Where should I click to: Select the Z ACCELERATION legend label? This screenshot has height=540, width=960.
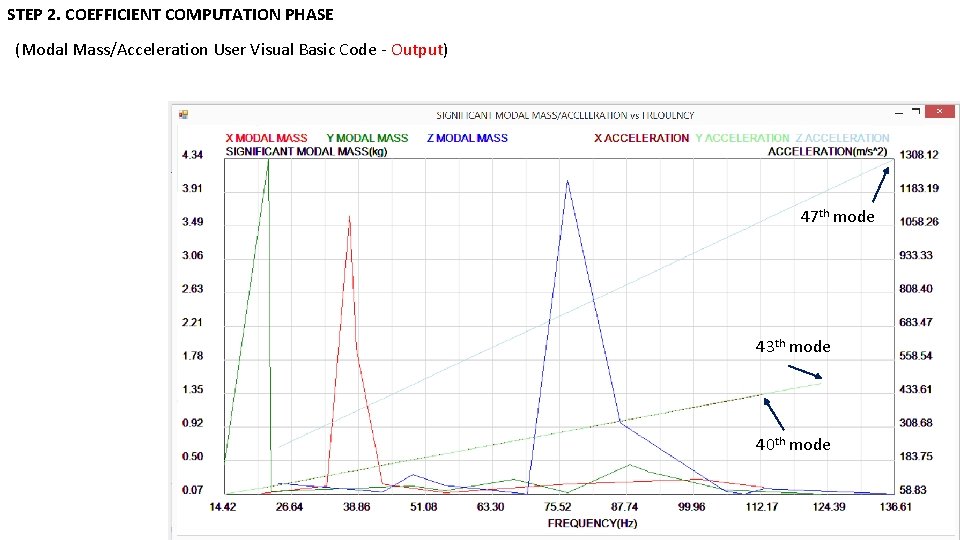click(x=842, y=138)
